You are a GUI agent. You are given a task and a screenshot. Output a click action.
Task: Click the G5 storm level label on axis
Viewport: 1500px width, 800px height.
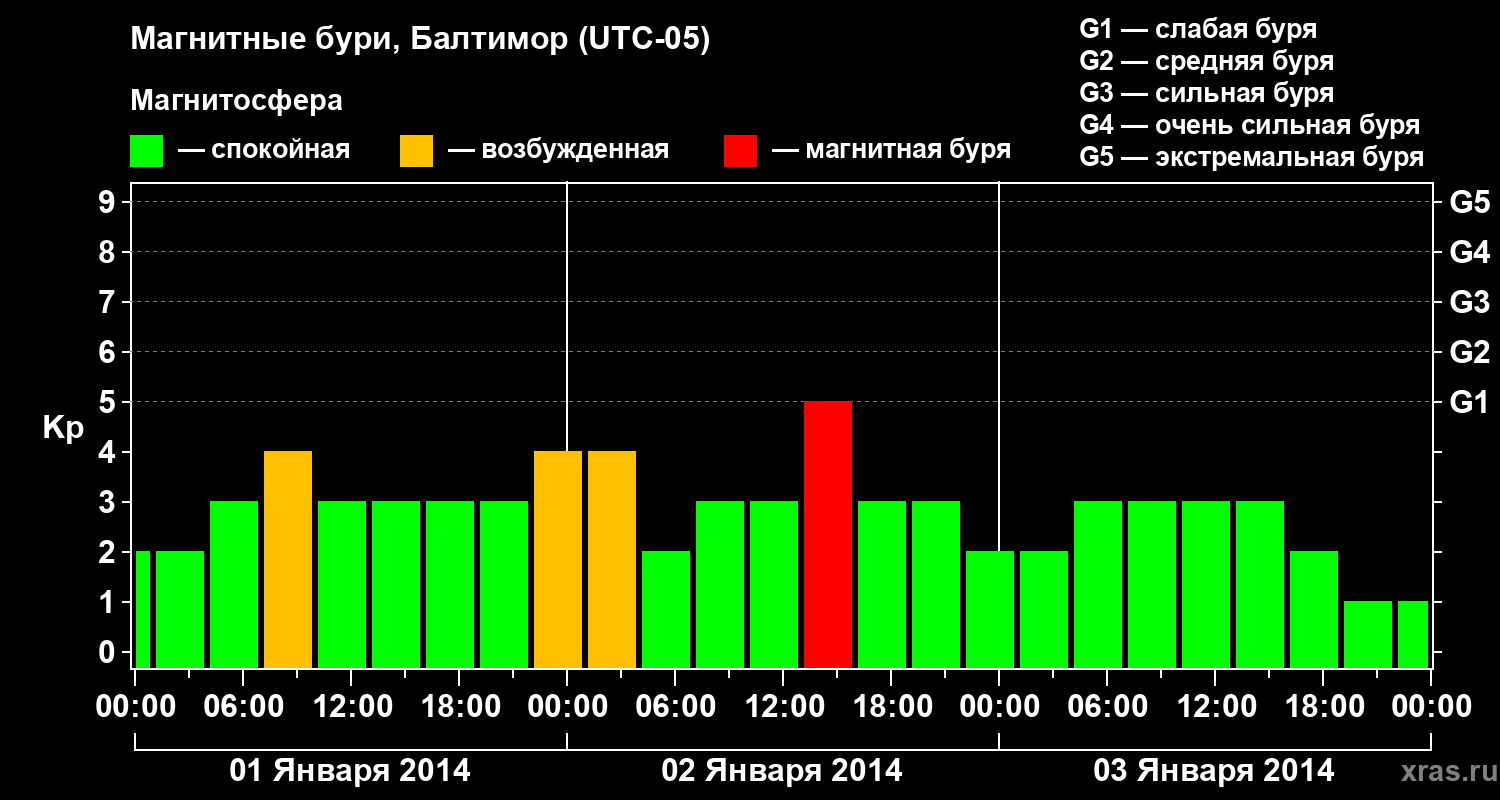1469,202
